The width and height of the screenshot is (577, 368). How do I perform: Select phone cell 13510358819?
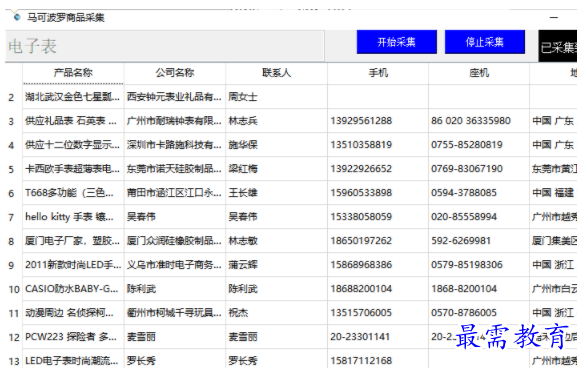click(x=378, y=145)
